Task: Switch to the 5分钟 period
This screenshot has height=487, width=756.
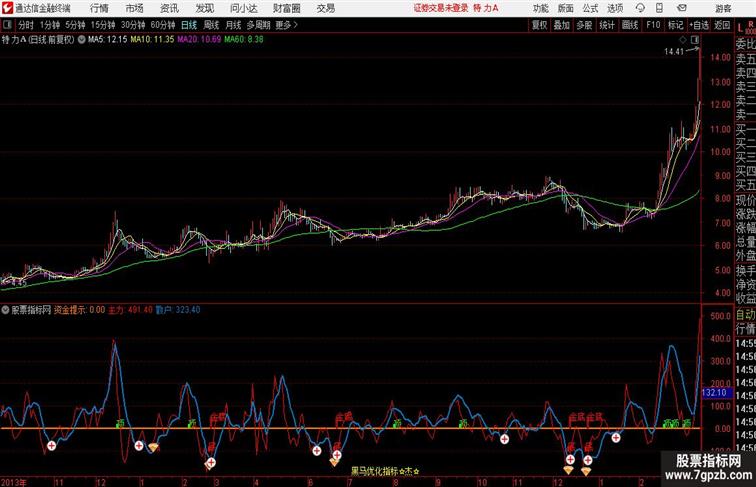Action: tap(75, 25)
